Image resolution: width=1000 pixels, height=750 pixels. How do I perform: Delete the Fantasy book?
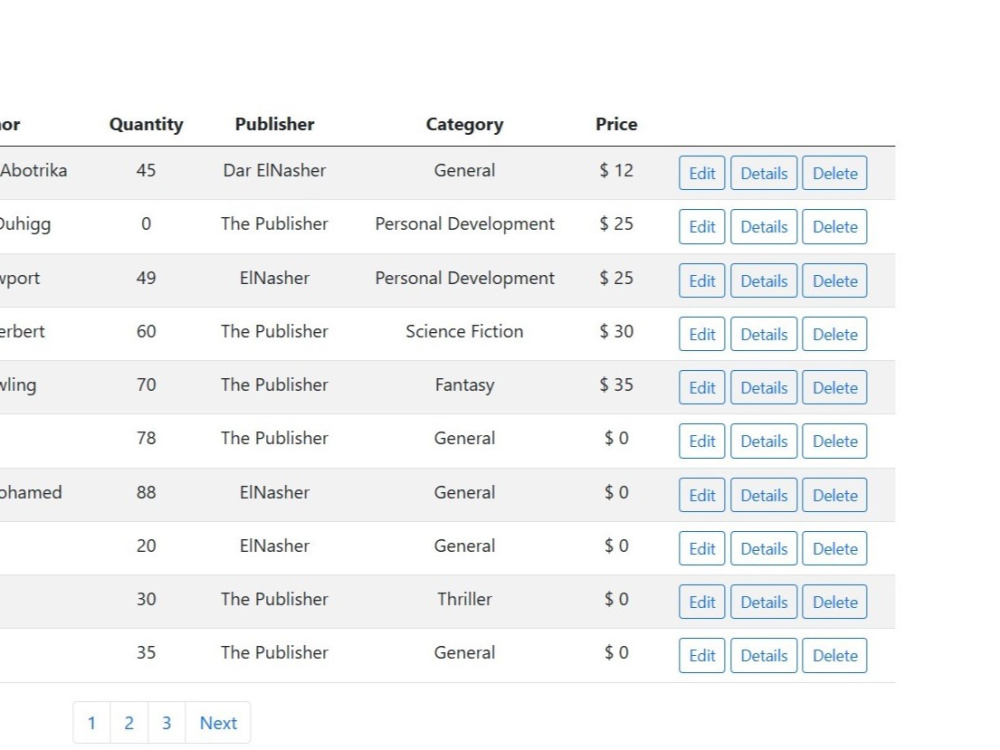[834, 388]
